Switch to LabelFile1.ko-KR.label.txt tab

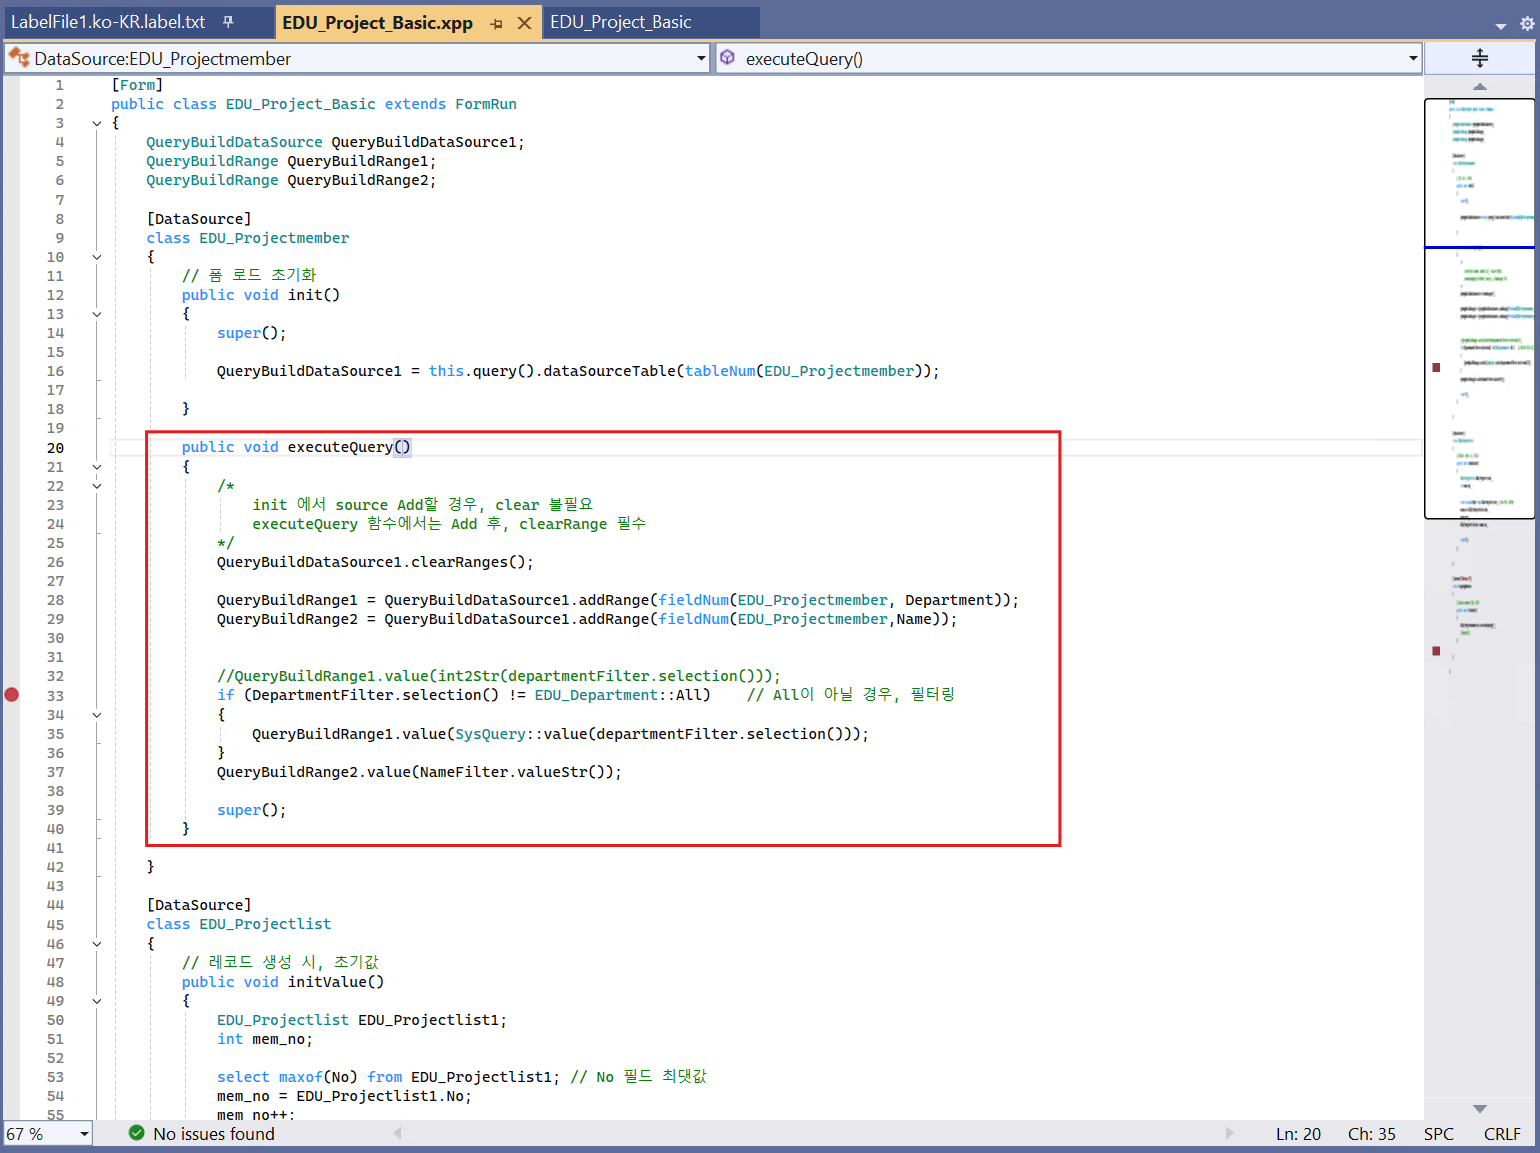click(x=108, y=22)
